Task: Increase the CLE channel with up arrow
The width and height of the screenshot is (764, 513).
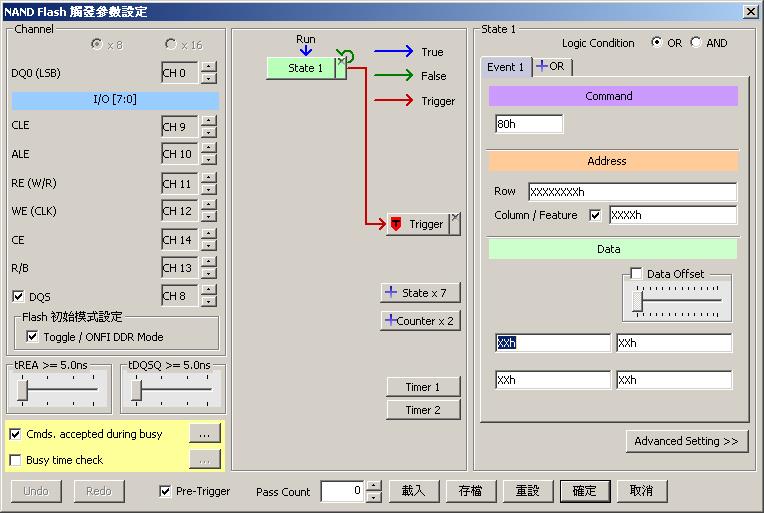Action: [x=209, y=120]
